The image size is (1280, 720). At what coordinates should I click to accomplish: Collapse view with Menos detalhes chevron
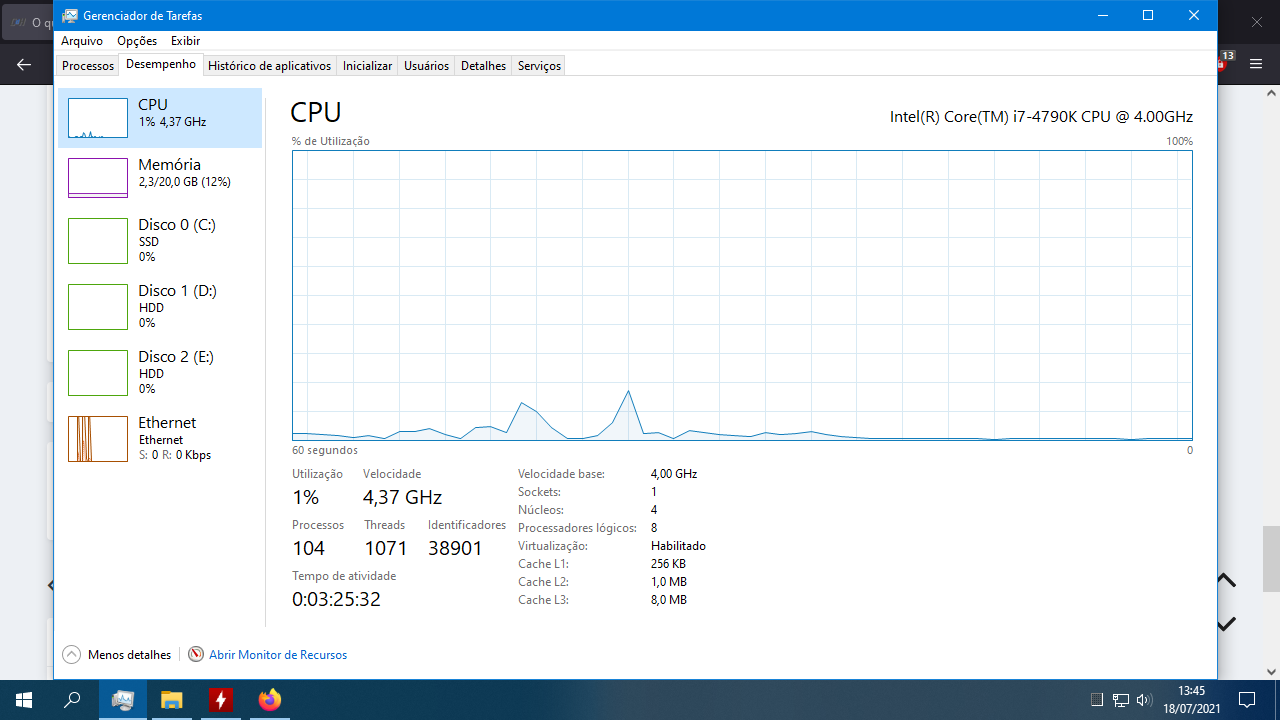tap(71, 655)
